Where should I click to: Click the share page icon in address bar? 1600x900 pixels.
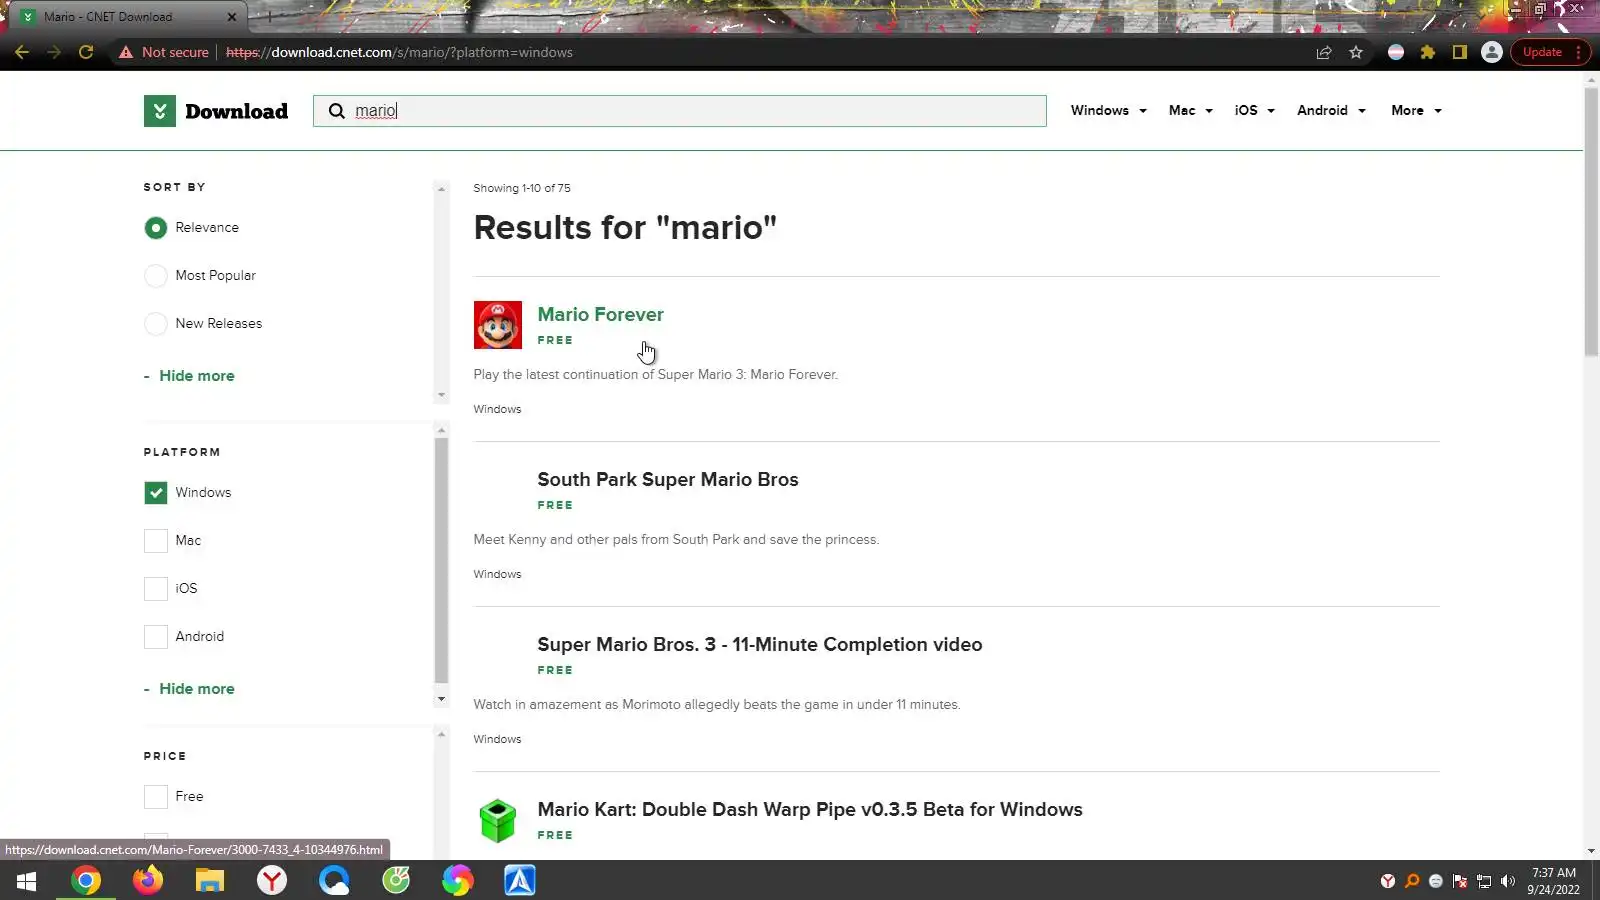[x=1324, y=52]
